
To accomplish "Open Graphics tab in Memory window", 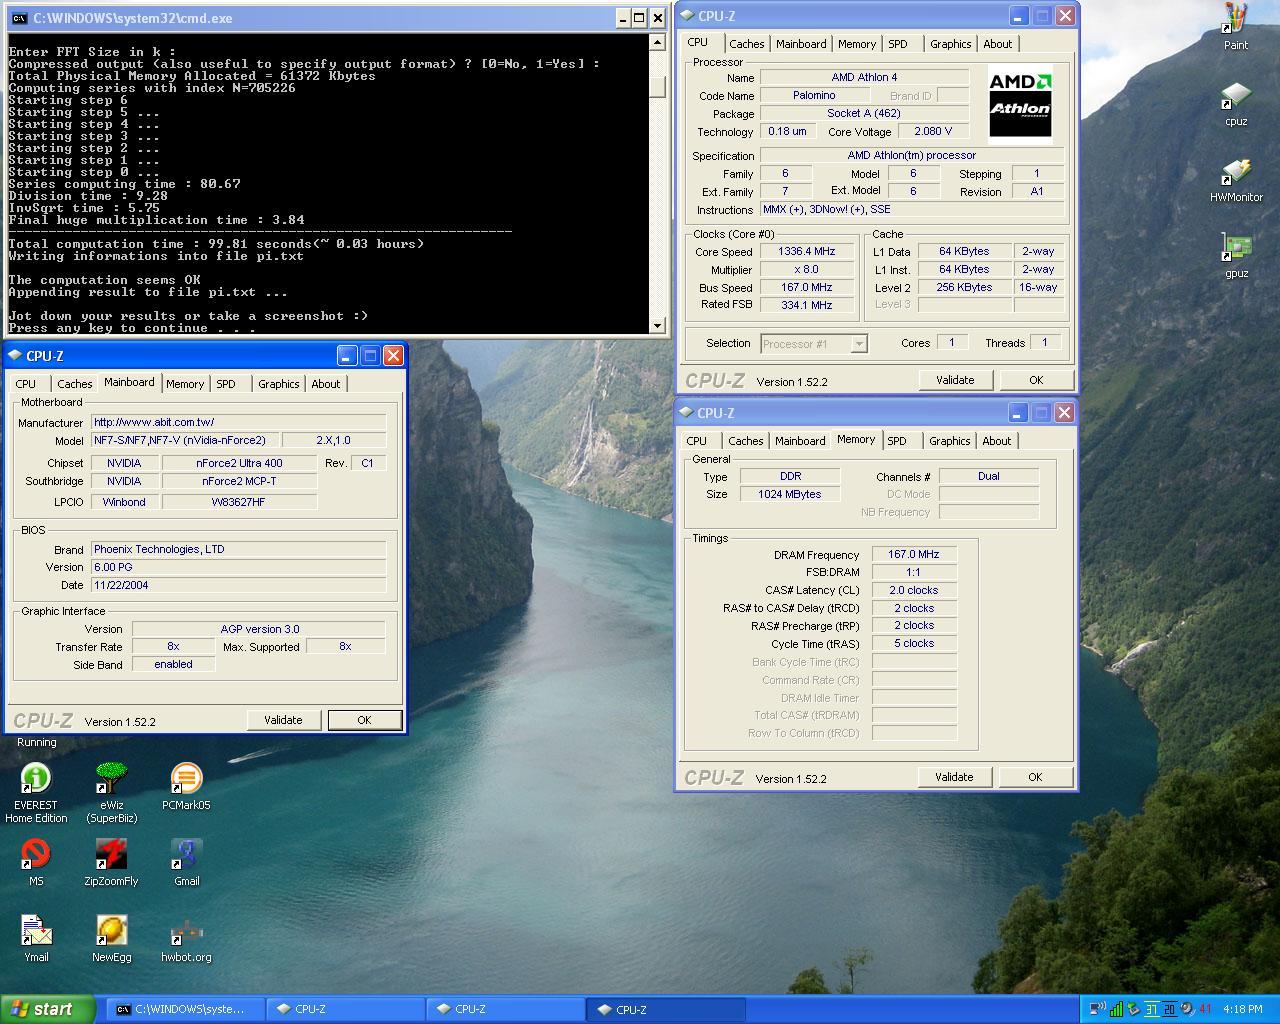I will coord(949,441).
